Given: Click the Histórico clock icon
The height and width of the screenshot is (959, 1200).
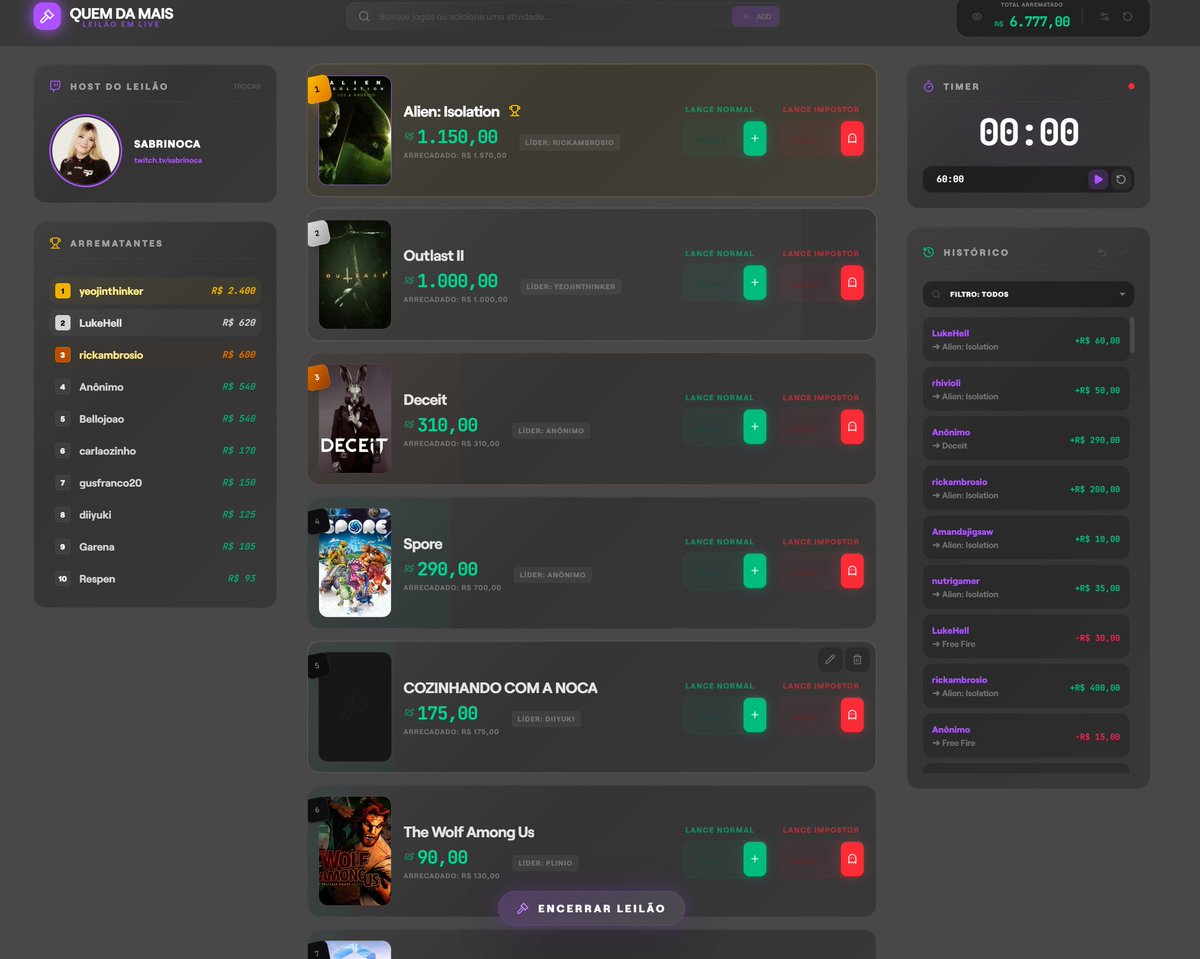Looking at the screenshot, I should tap(929, 252).
